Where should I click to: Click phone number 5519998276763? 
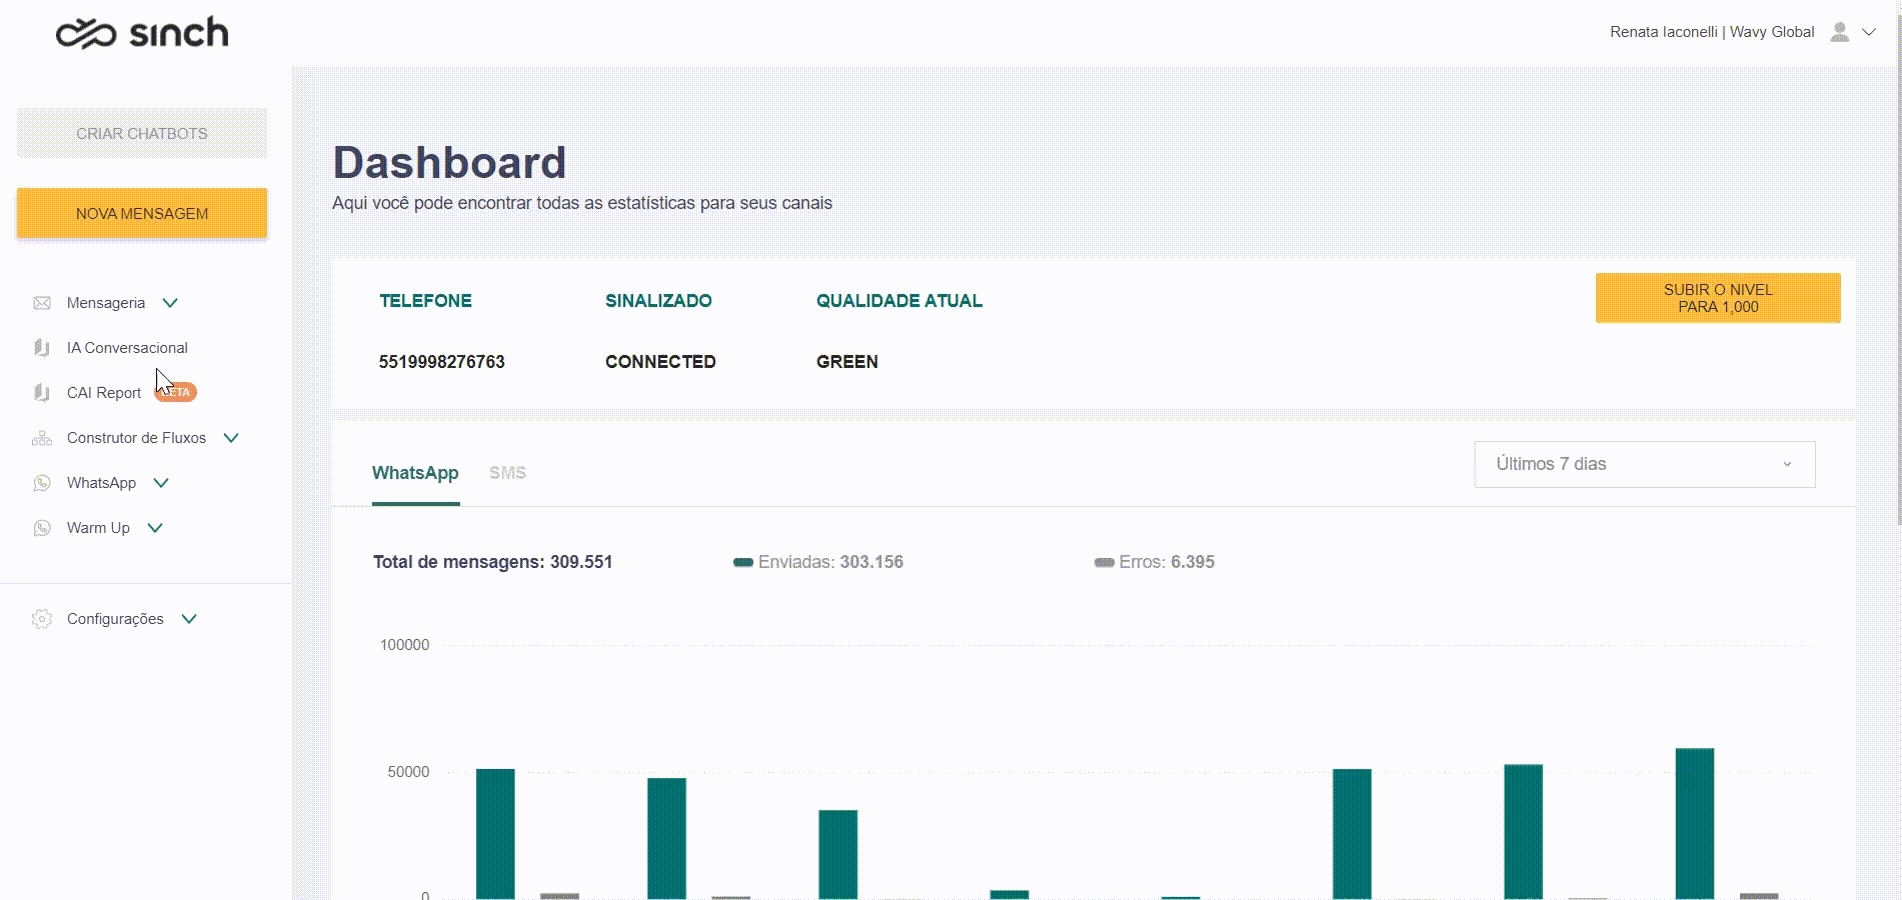click(442, 362)
